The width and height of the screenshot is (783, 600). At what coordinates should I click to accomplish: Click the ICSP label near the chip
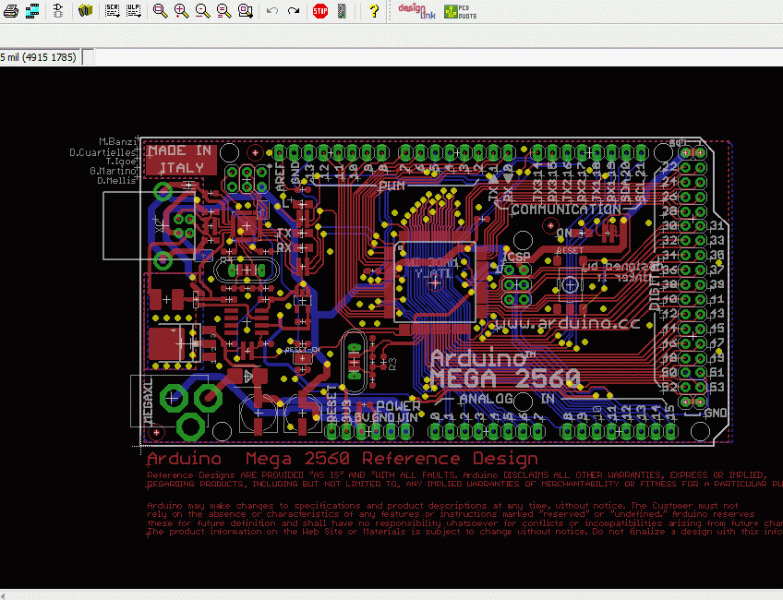coord(515,257)
